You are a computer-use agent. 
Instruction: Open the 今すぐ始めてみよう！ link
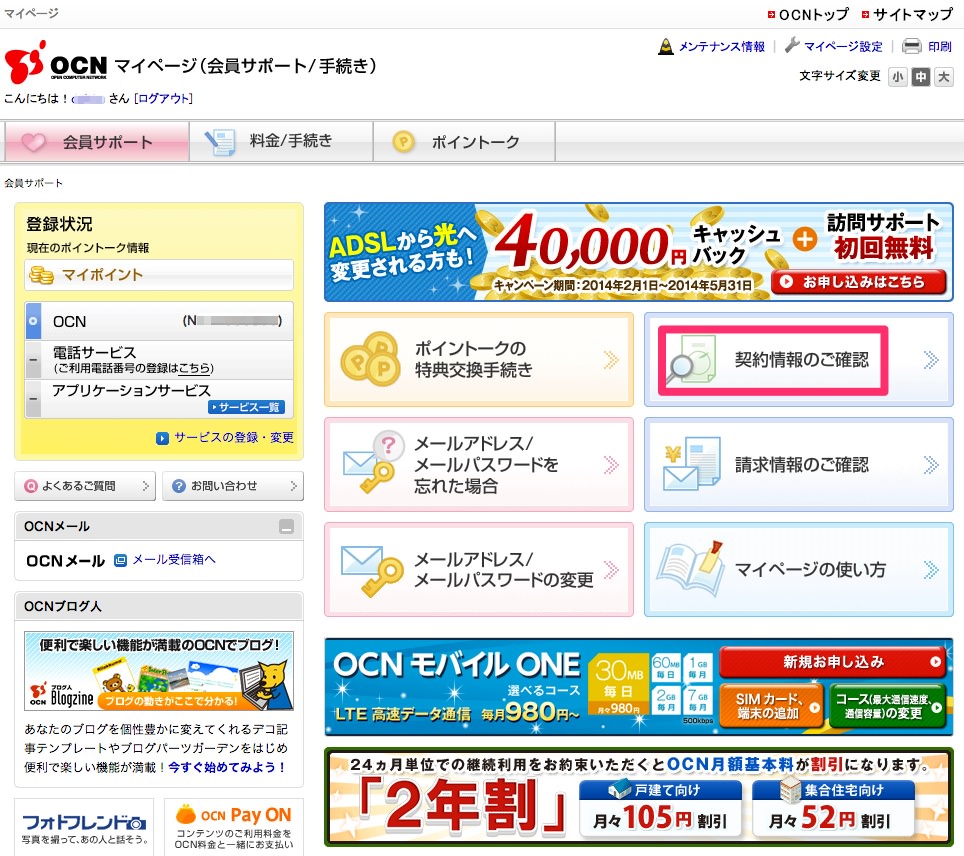point(226,767)
